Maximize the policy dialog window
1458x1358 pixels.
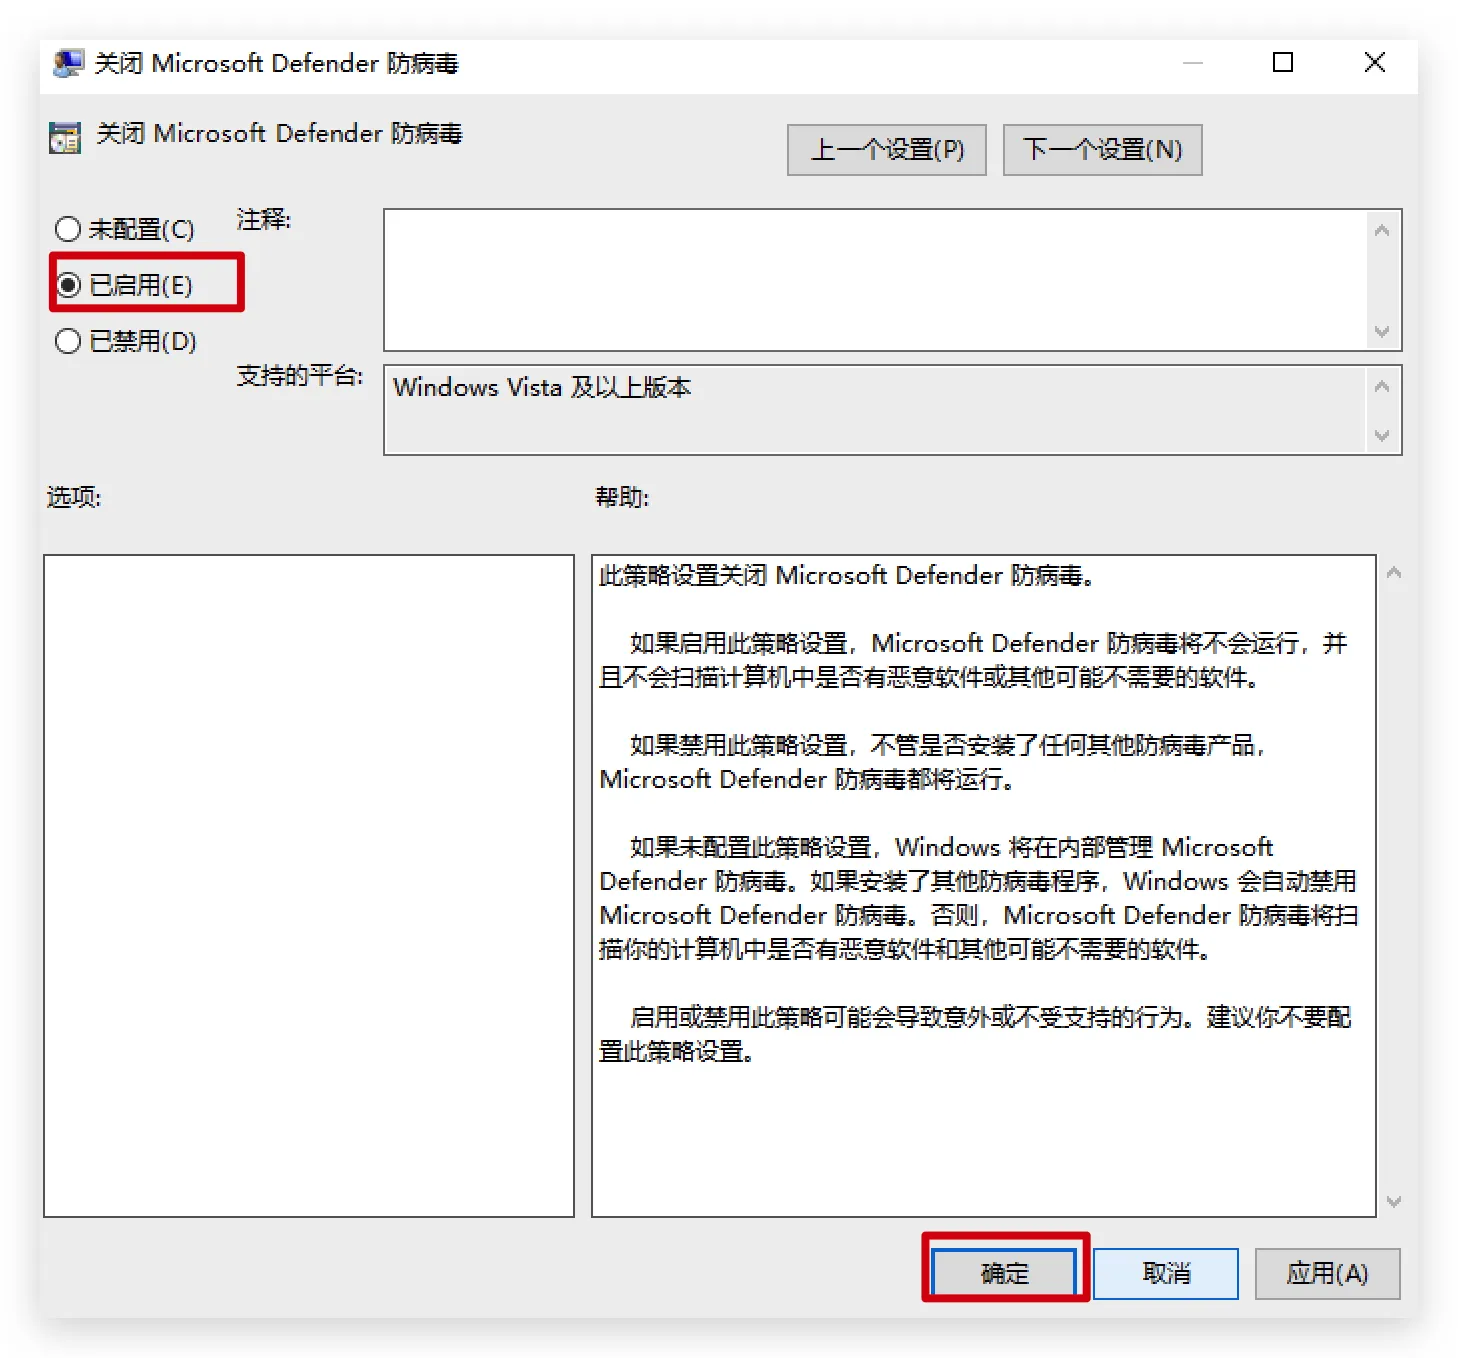(1283, 63)
